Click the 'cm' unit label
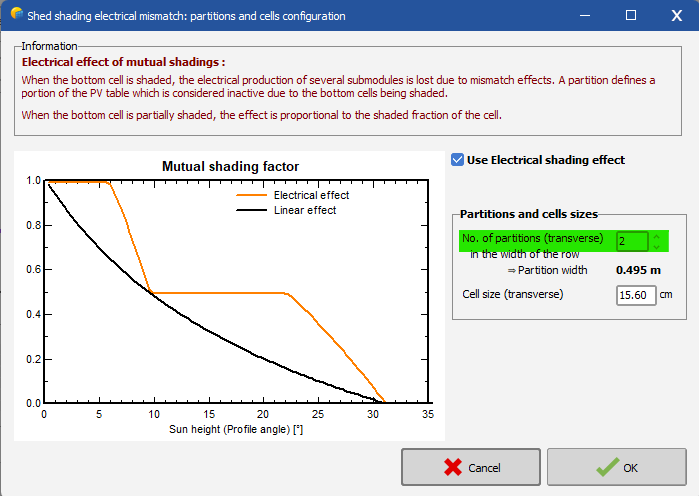The image size is (699, 496). point(666,295)
